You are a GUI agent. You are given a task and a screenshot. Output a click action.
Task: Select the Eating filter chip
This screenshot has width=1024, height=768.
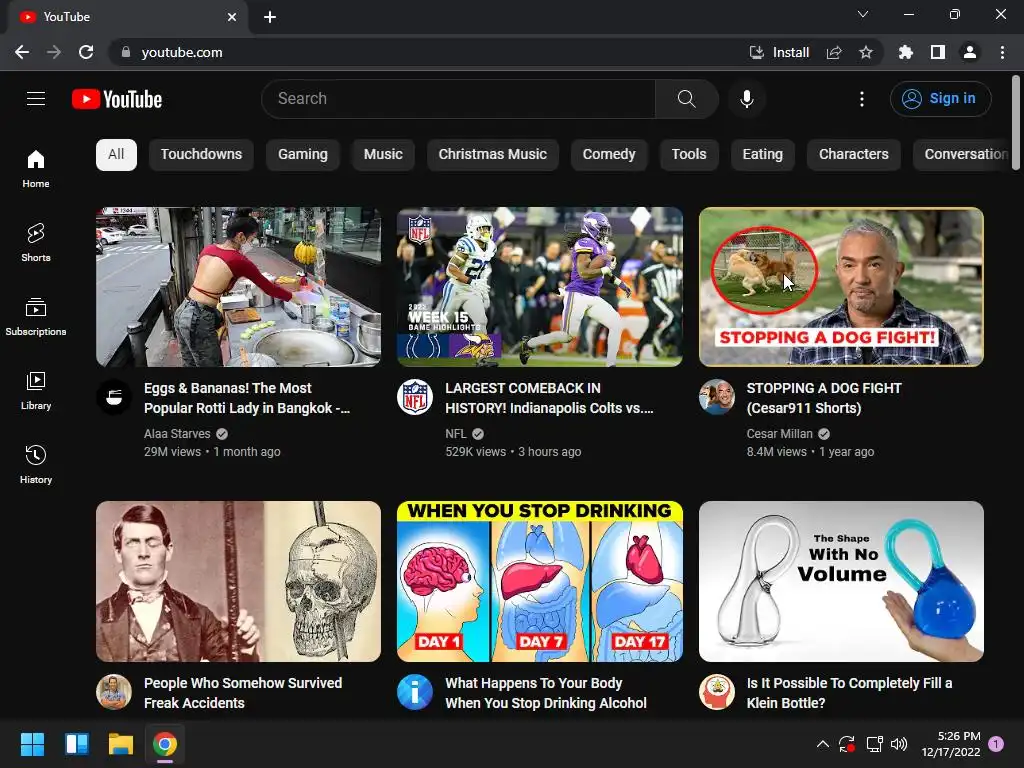click(762, 155)
